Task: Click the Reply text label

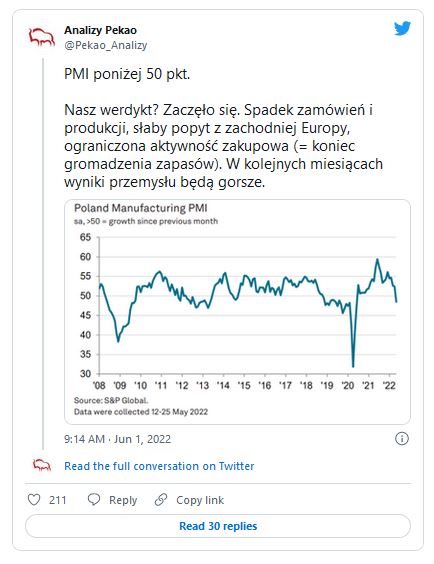Action: [123, 500]
